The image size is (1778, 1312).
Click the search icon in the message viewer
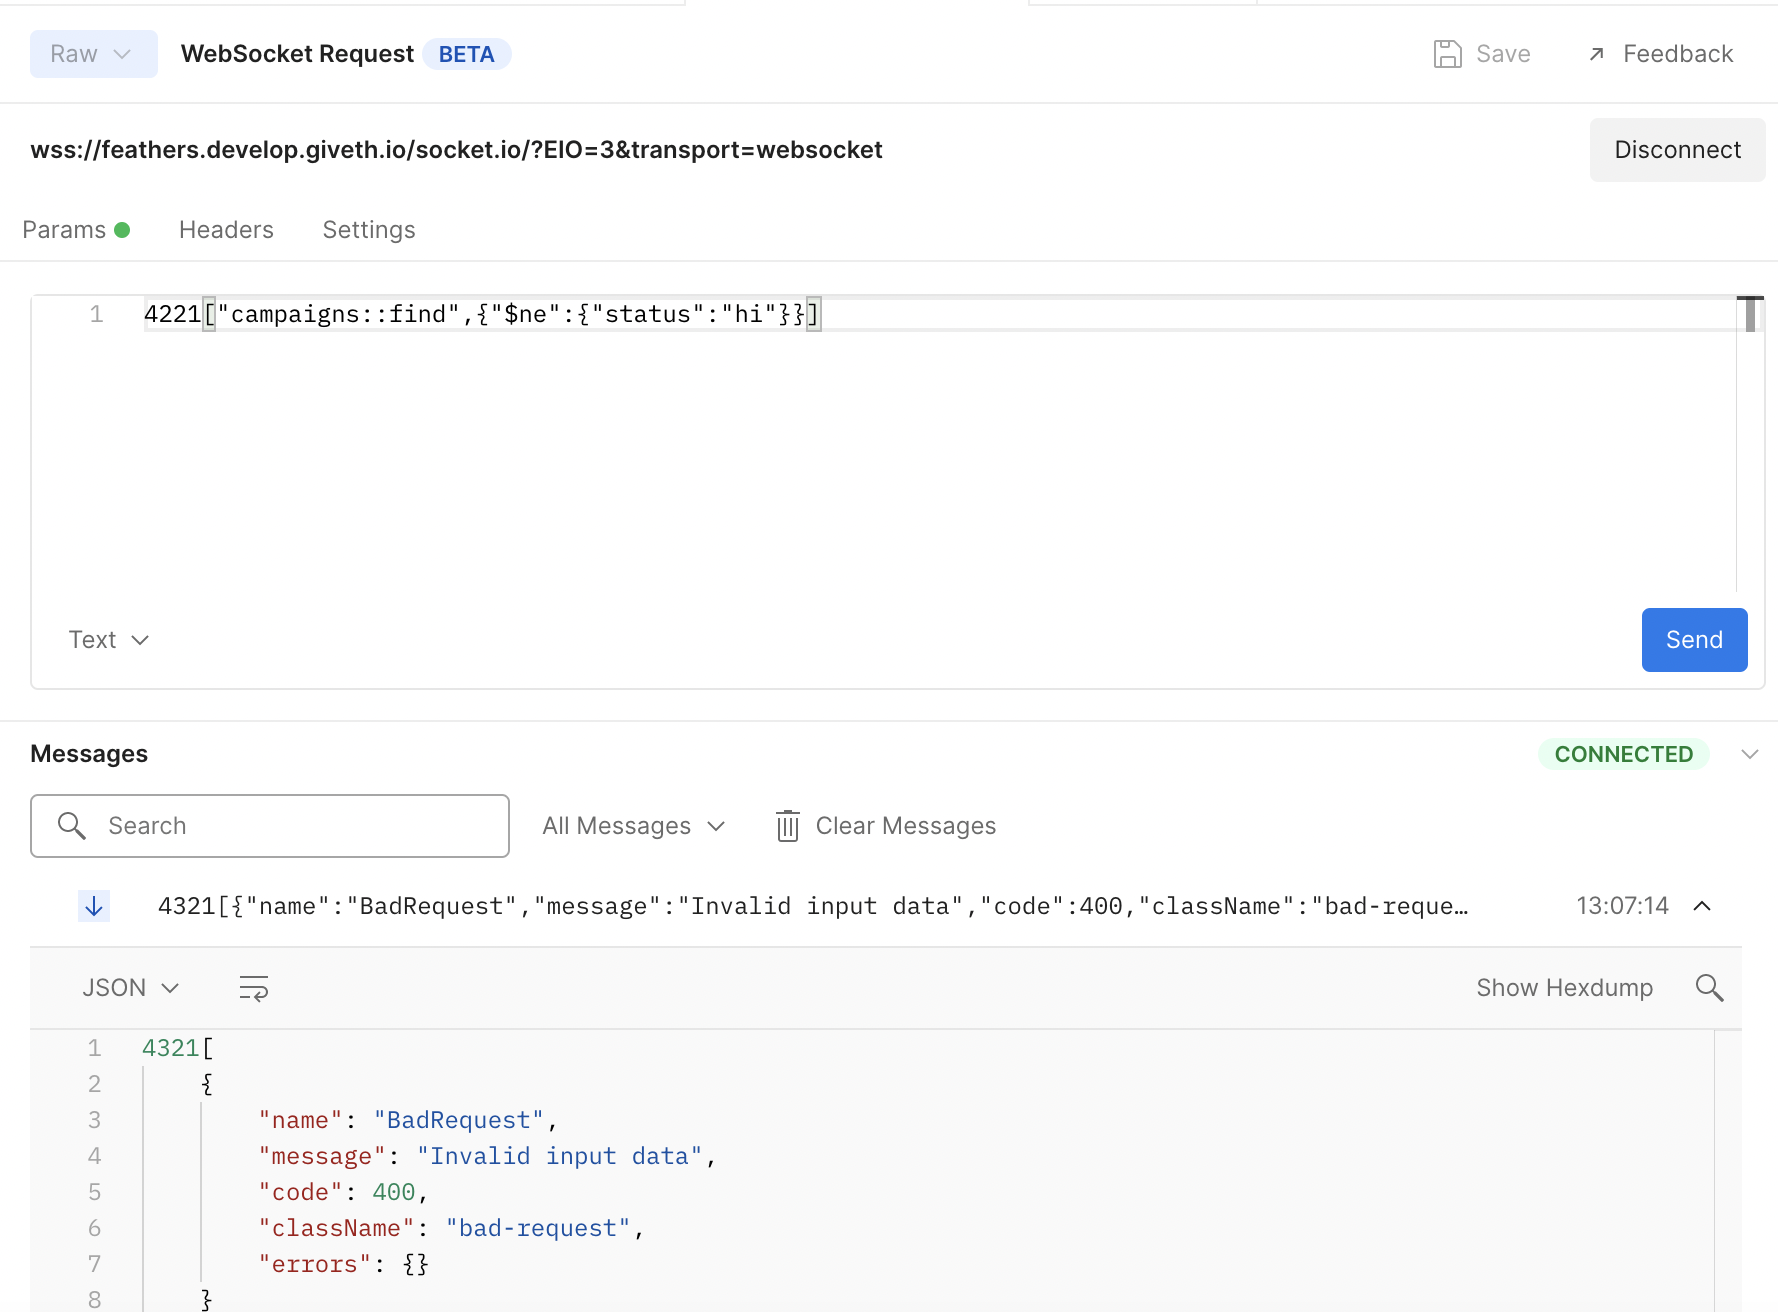point(1709,988)
